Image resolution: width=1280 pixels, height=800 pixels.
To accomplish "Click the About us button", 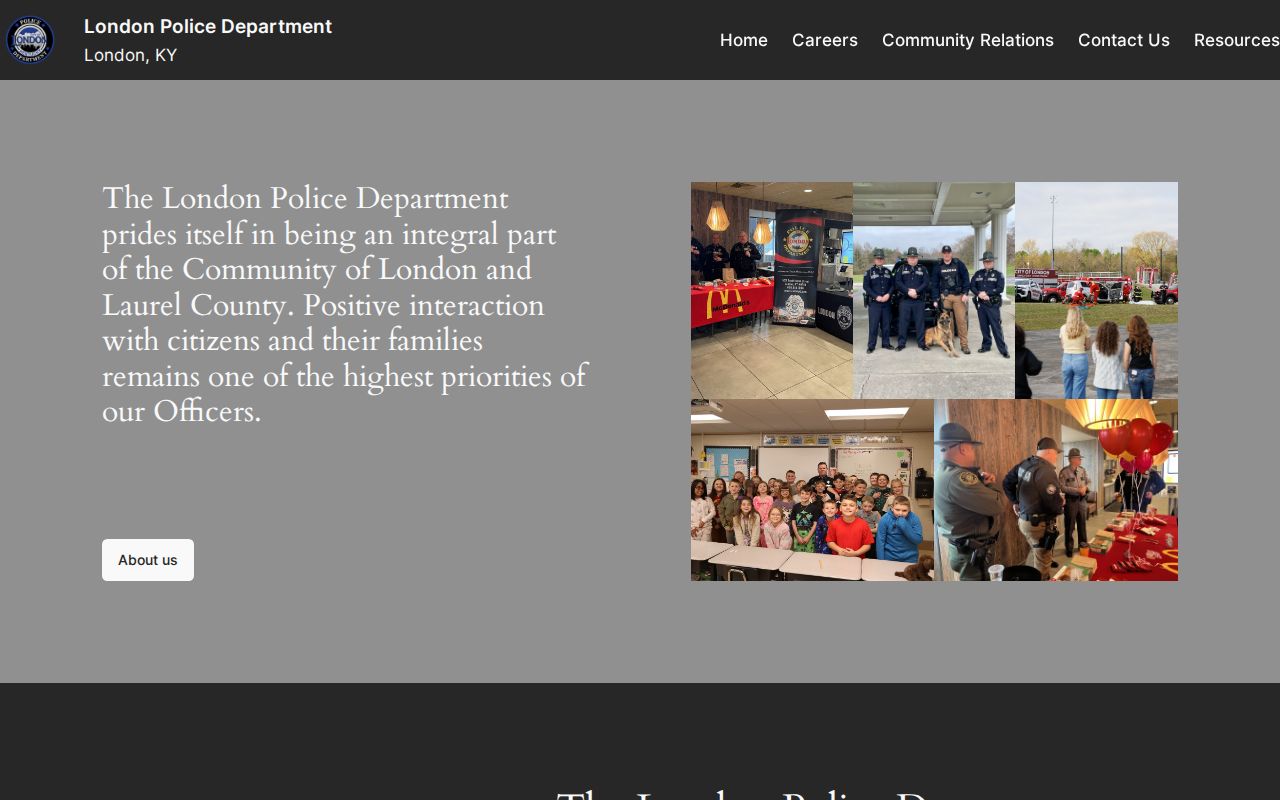I will click(x=148, y=560).
